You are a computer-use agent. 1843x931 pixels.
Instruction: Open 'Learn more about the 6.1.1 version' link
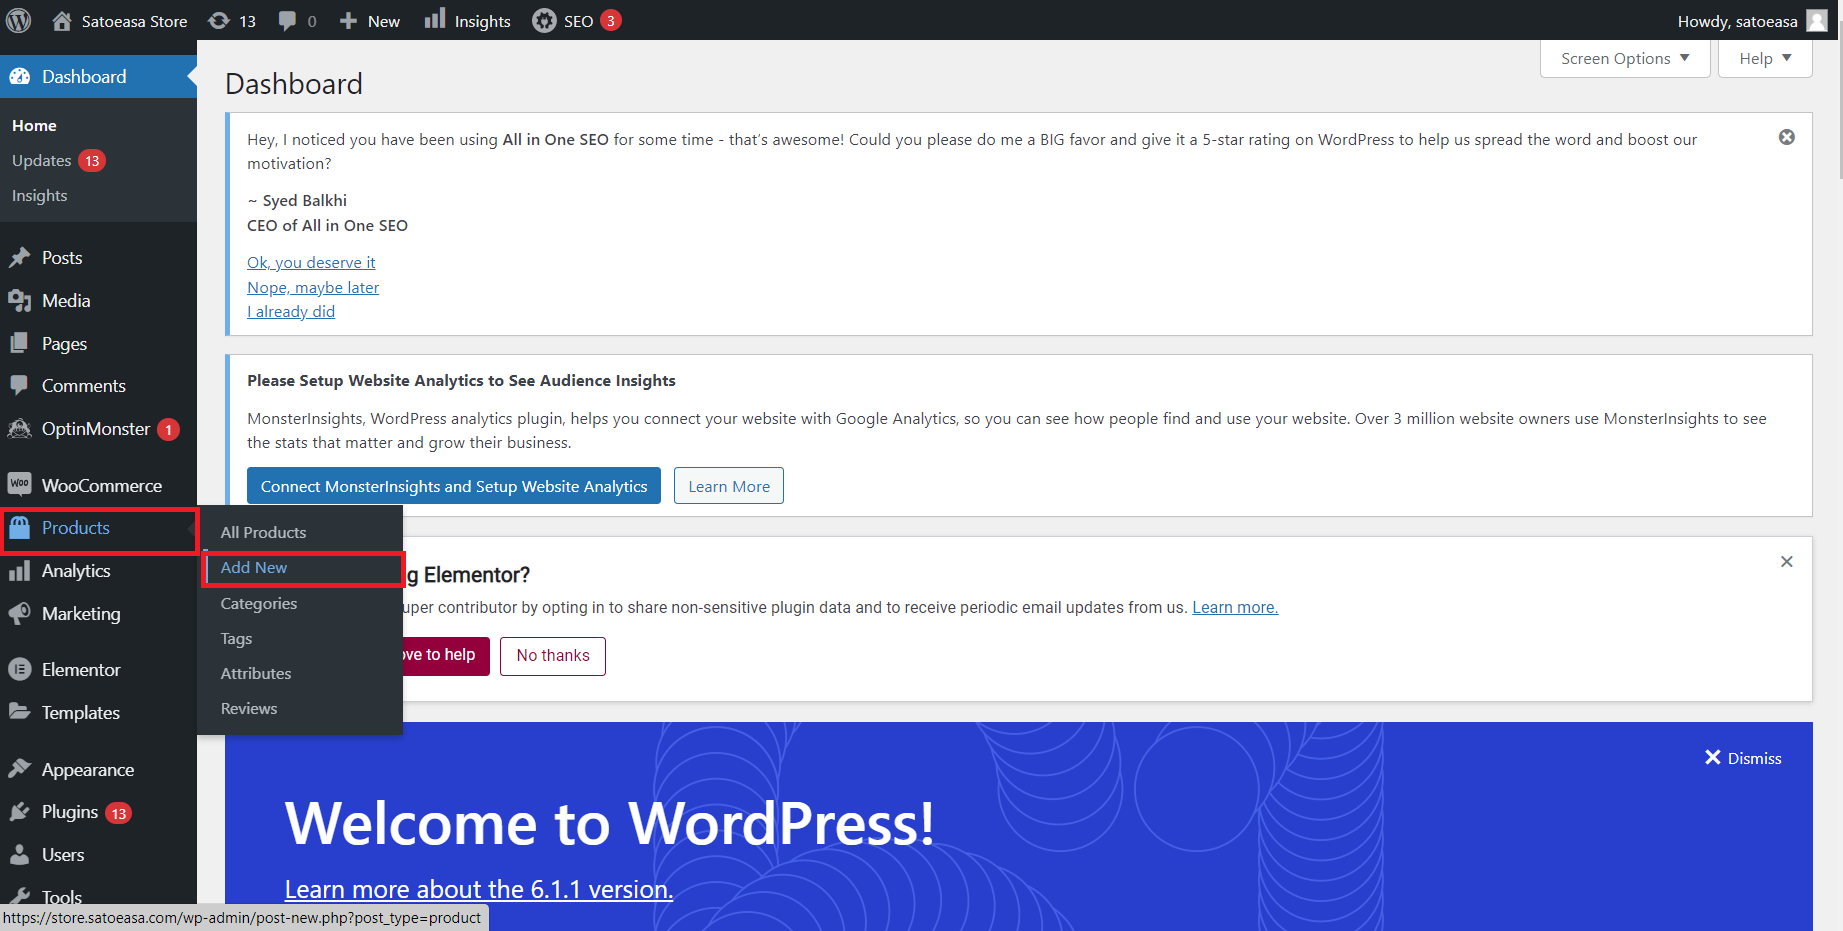coord(479,889)
